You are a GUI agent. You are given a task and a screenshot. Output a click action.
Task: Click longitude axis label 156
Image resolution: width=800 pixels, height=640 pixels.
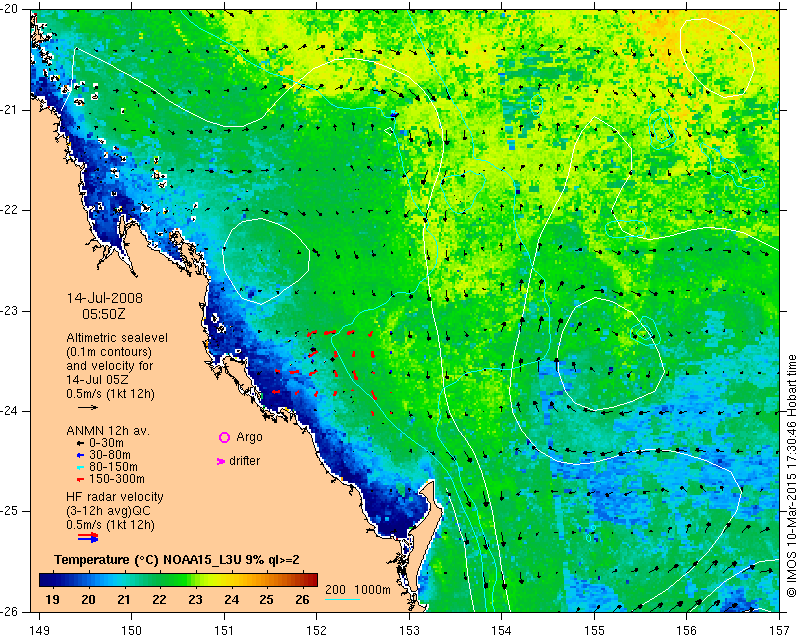[687, 631]
